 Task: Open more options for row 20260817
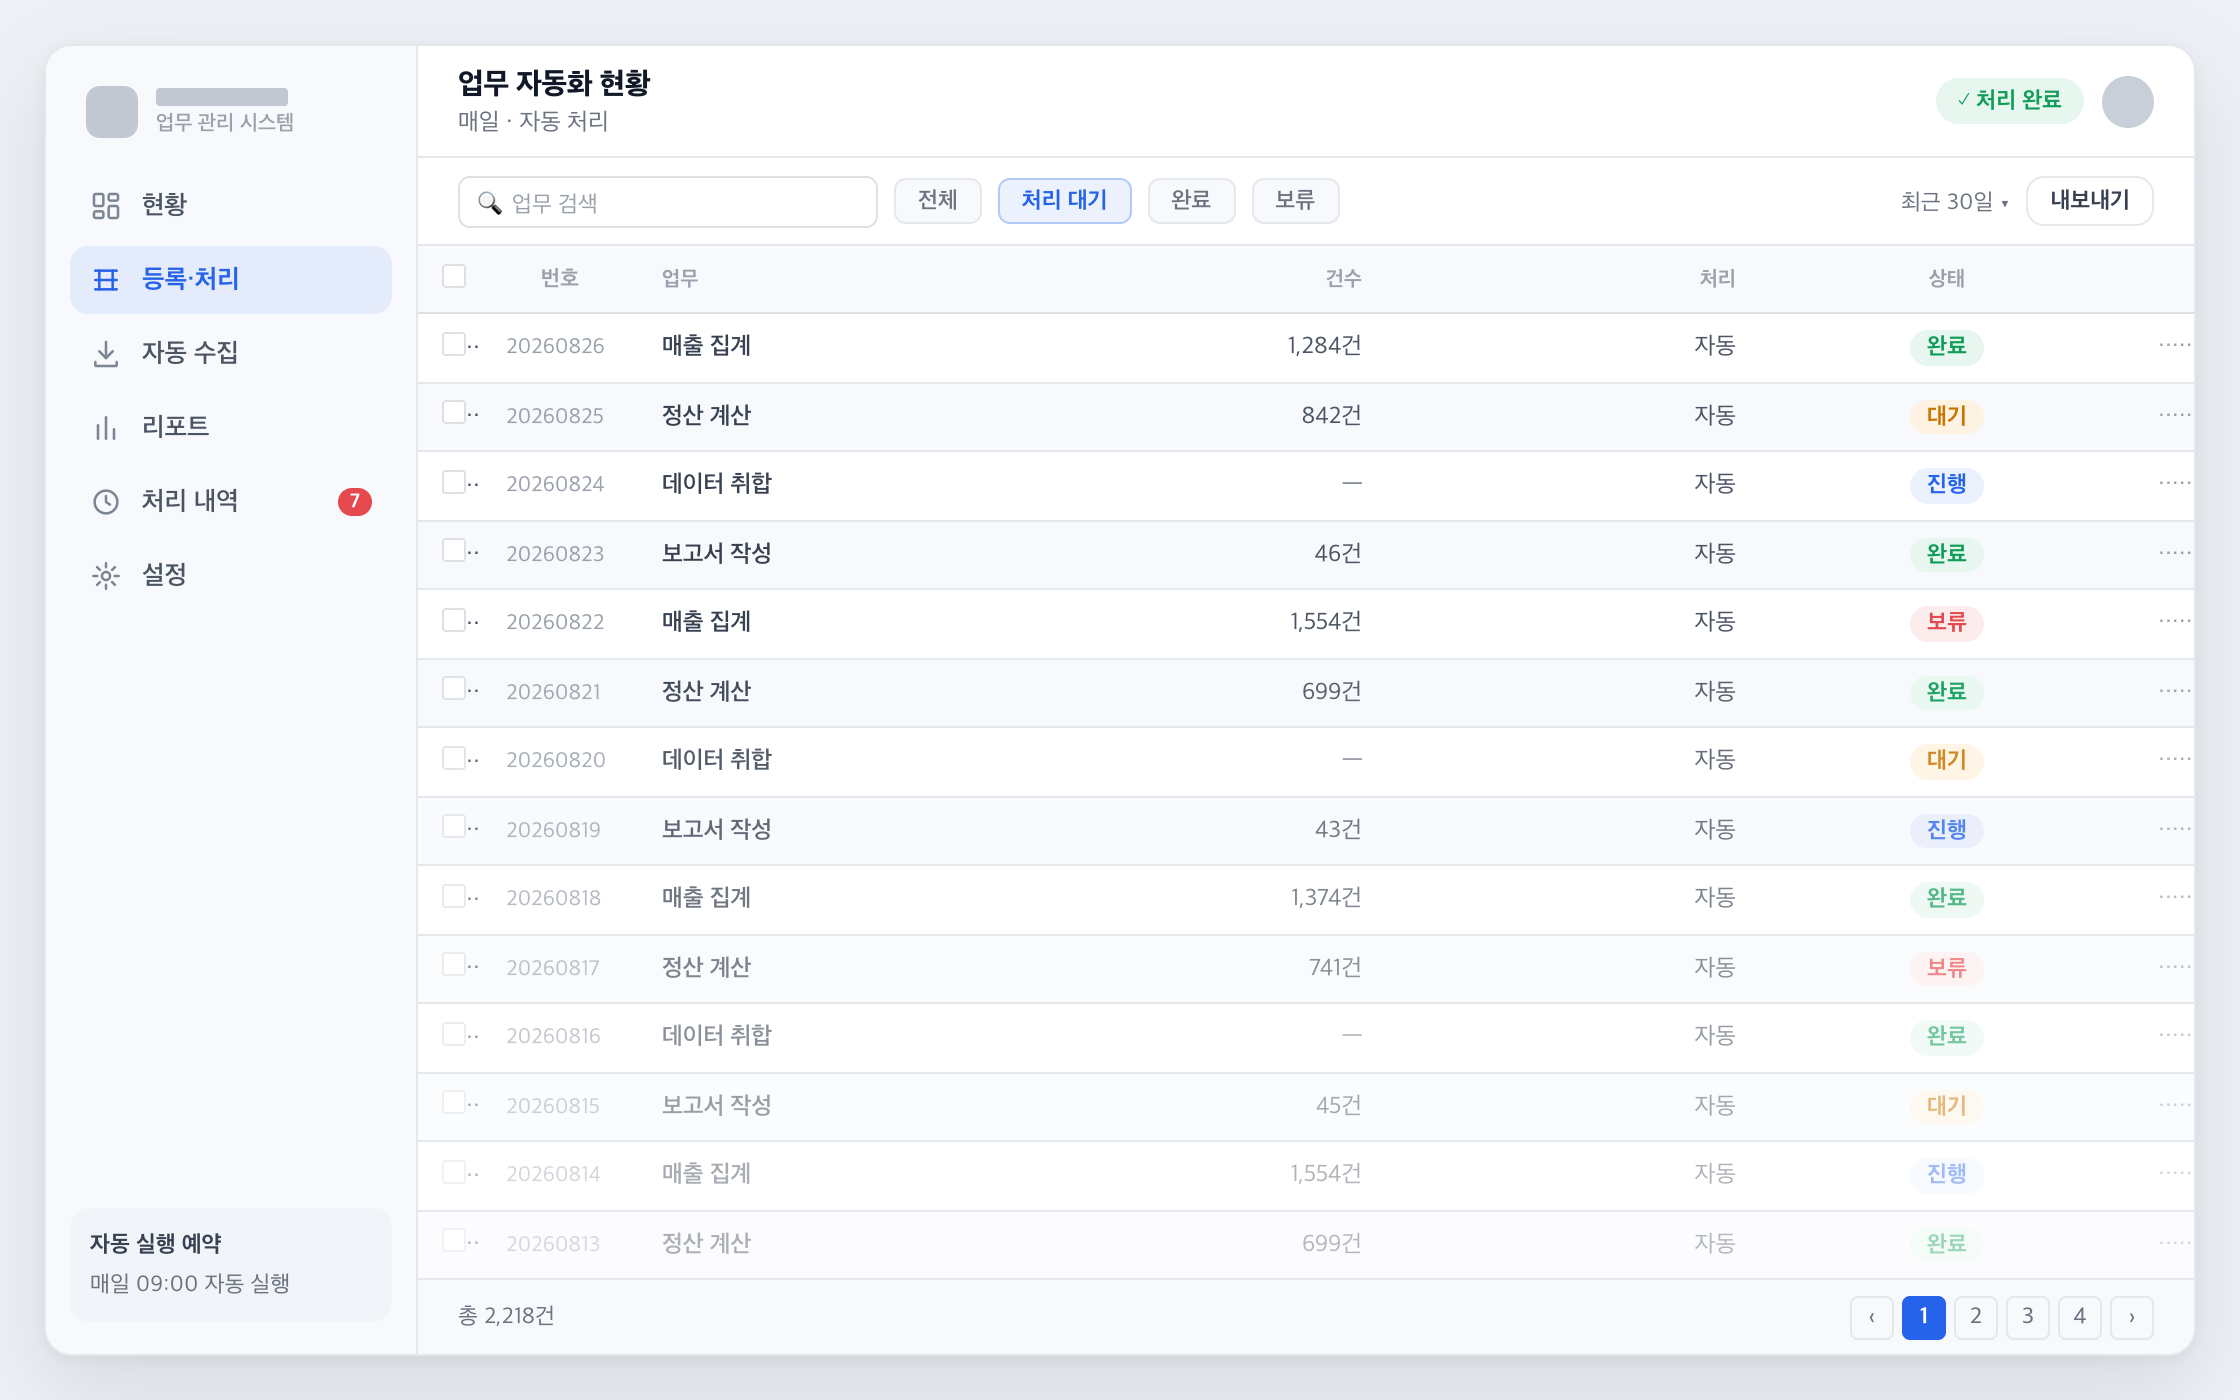[2175, 967]
